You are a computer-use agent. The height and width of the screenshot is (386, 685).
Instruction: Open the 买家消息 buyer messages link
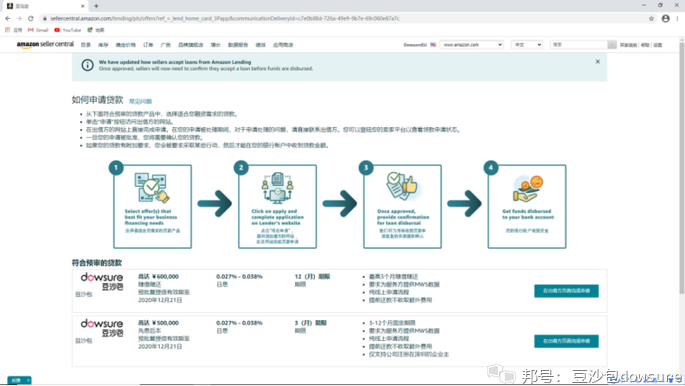coord(628,45)
